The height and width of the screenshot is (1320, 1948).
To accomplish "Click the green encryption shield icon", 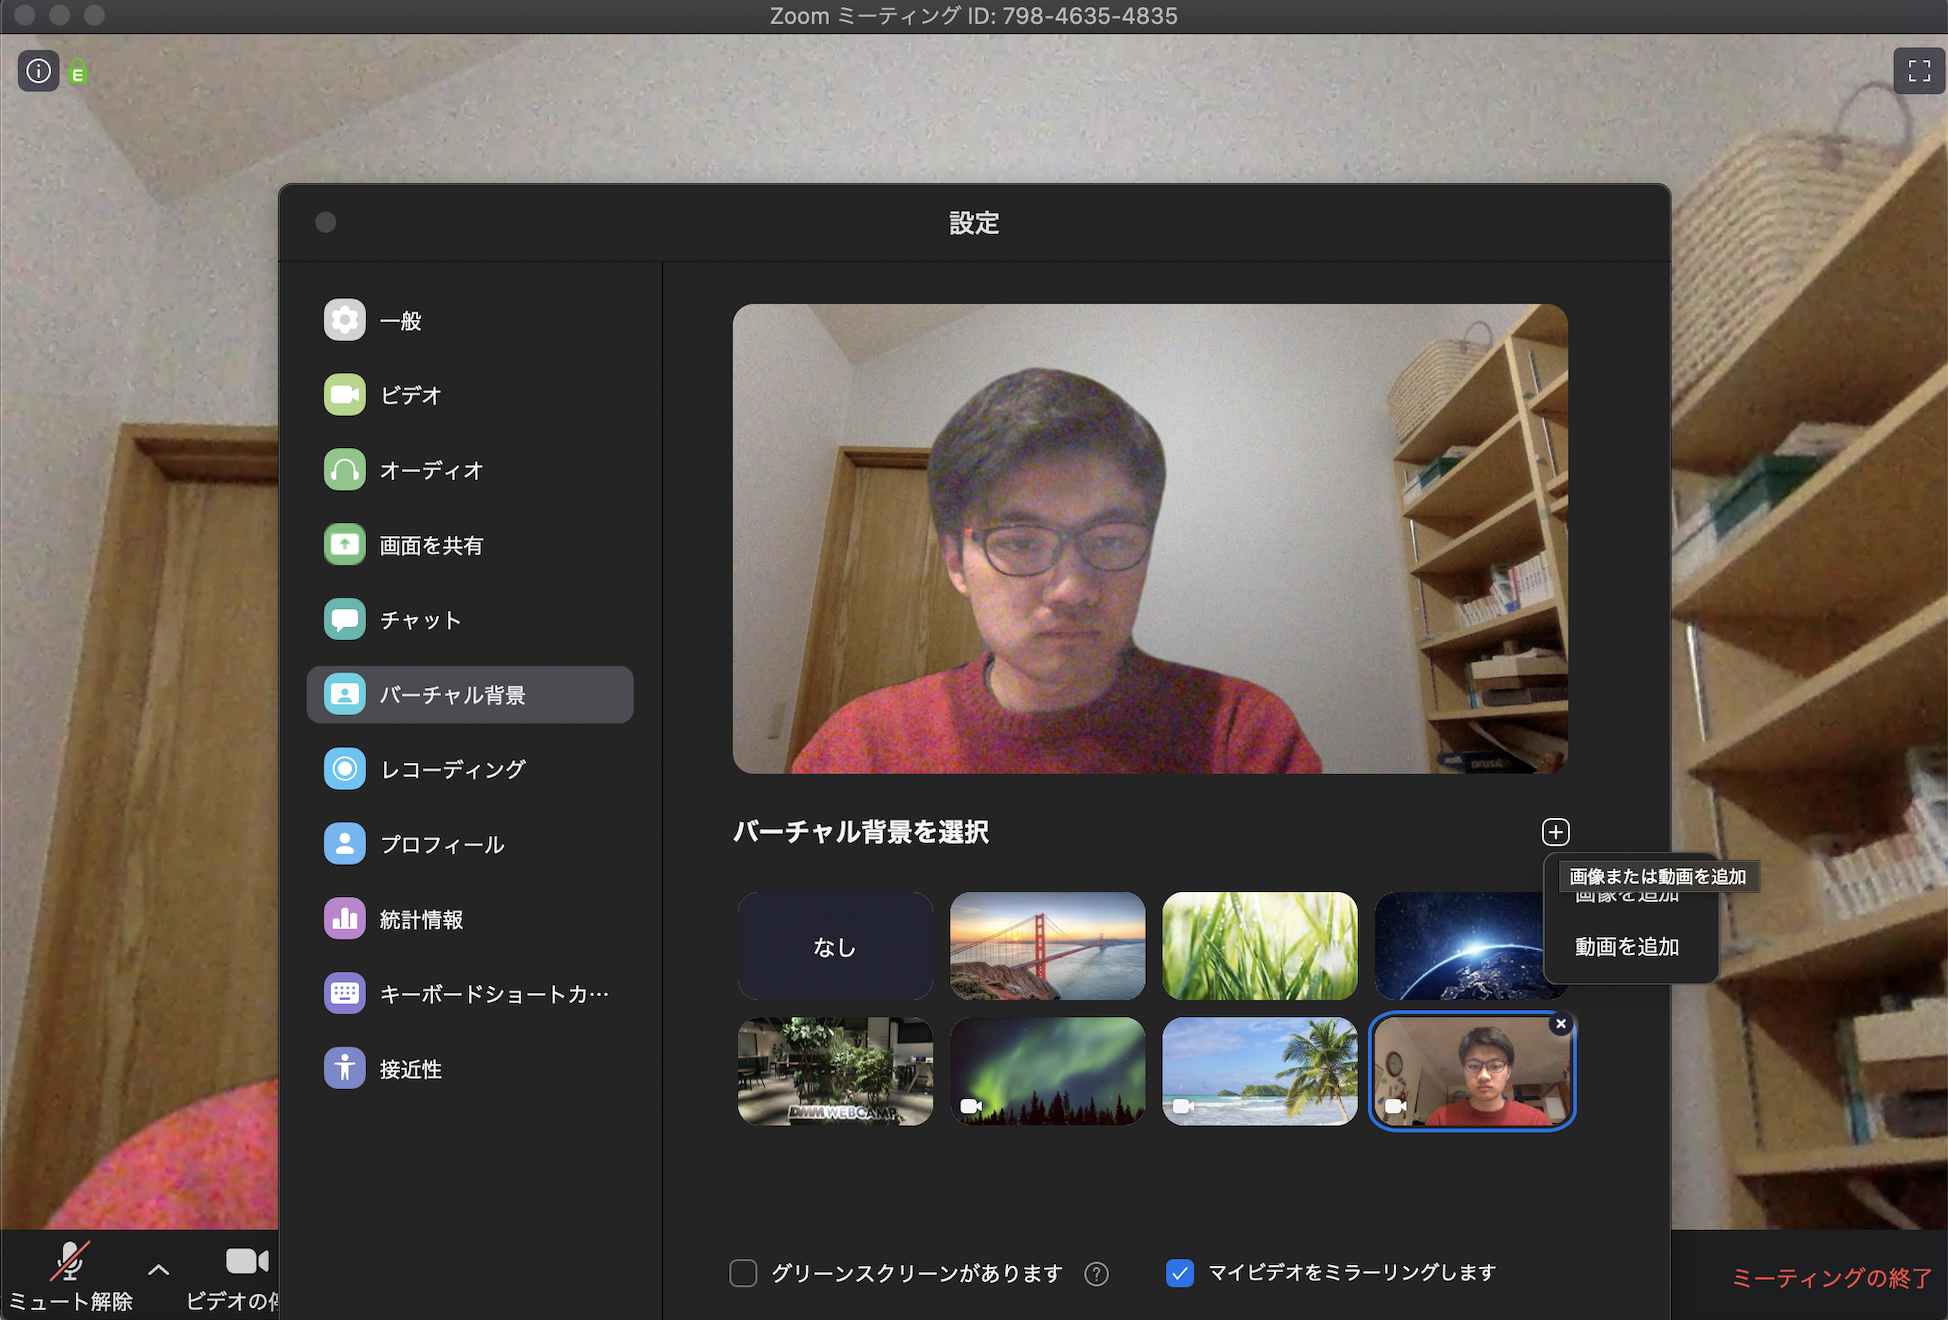I will coord(78,73).
